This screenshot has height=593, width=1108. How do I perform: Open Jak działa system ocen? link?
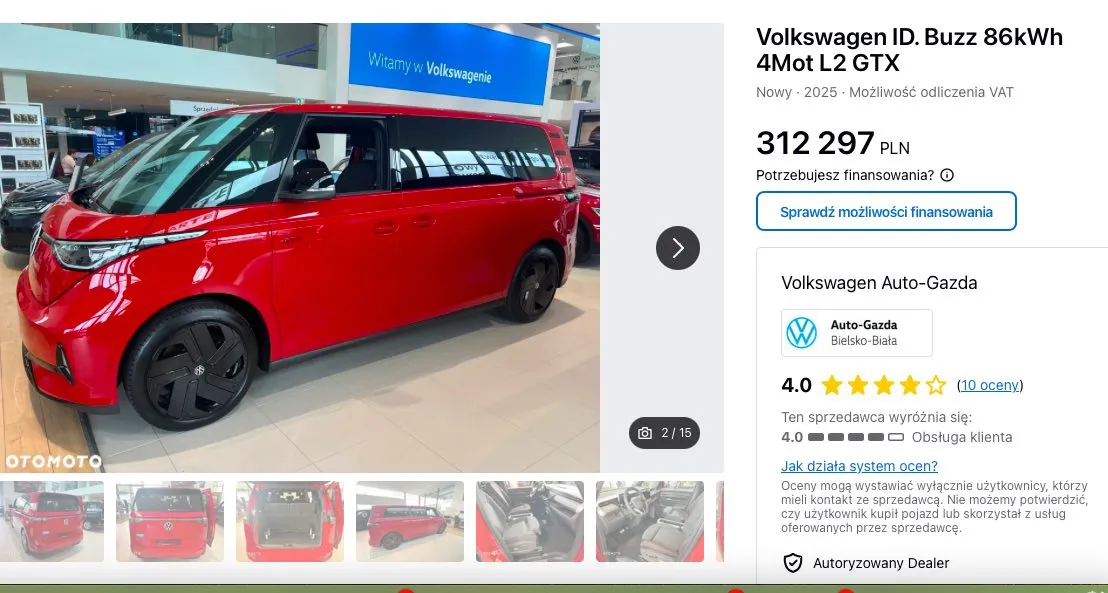(x=859, y=466)
